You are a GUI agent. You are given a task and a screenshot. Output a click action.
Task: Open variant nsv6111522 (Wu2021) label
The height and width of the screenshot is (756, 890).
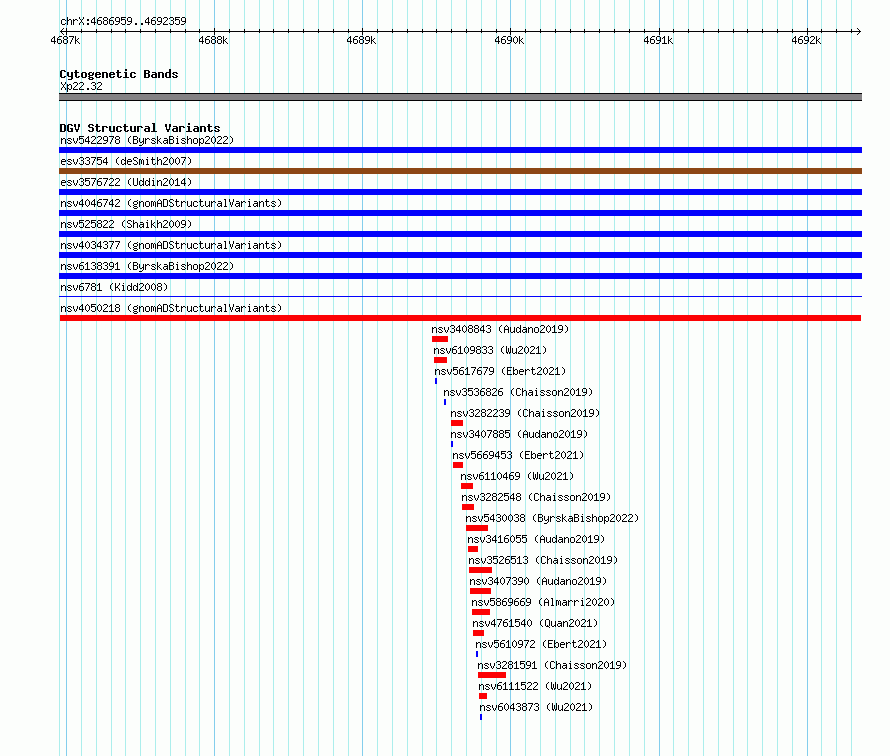[535, 686]
